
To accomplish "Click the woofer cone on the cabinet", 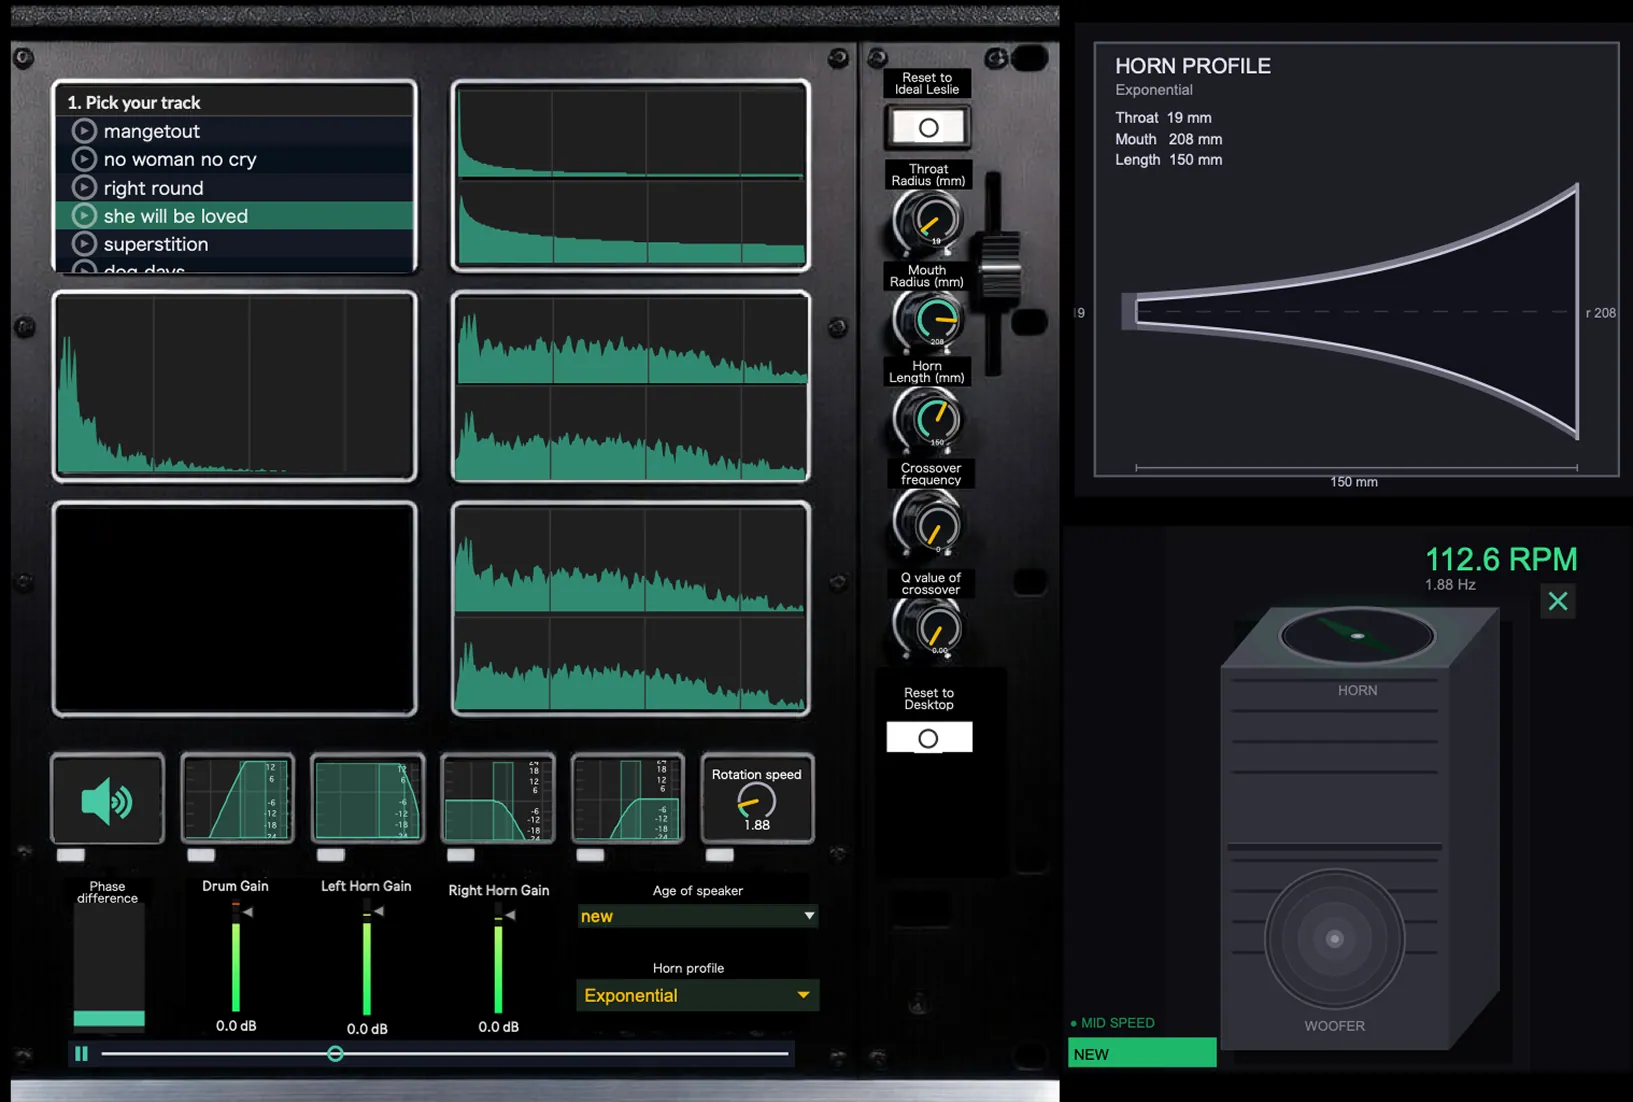I will click(x=1334, y=939).
